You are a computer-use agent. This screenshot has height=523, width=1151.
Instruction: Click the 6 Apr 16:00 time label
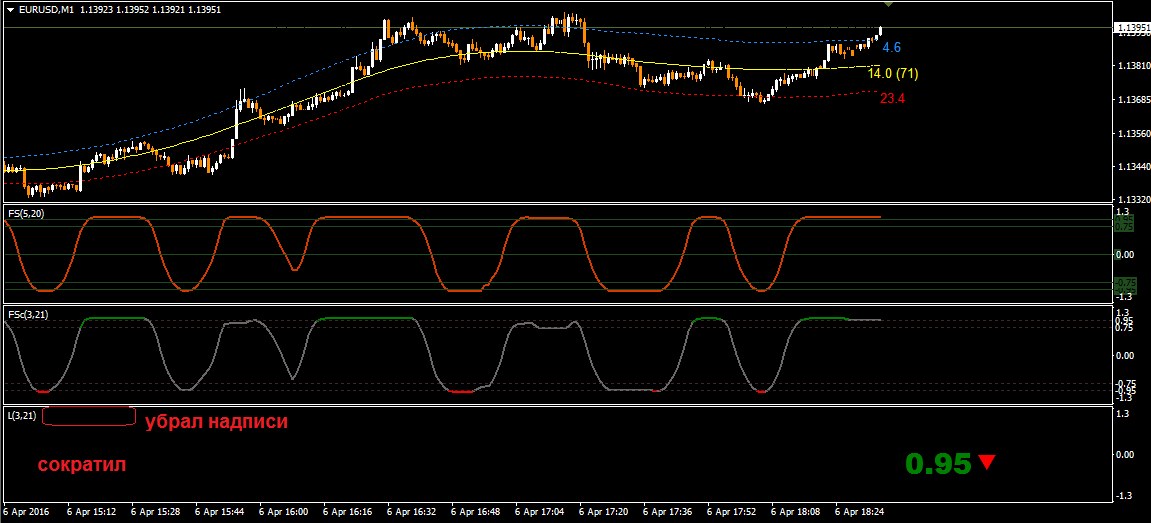(x=283, y=511)
